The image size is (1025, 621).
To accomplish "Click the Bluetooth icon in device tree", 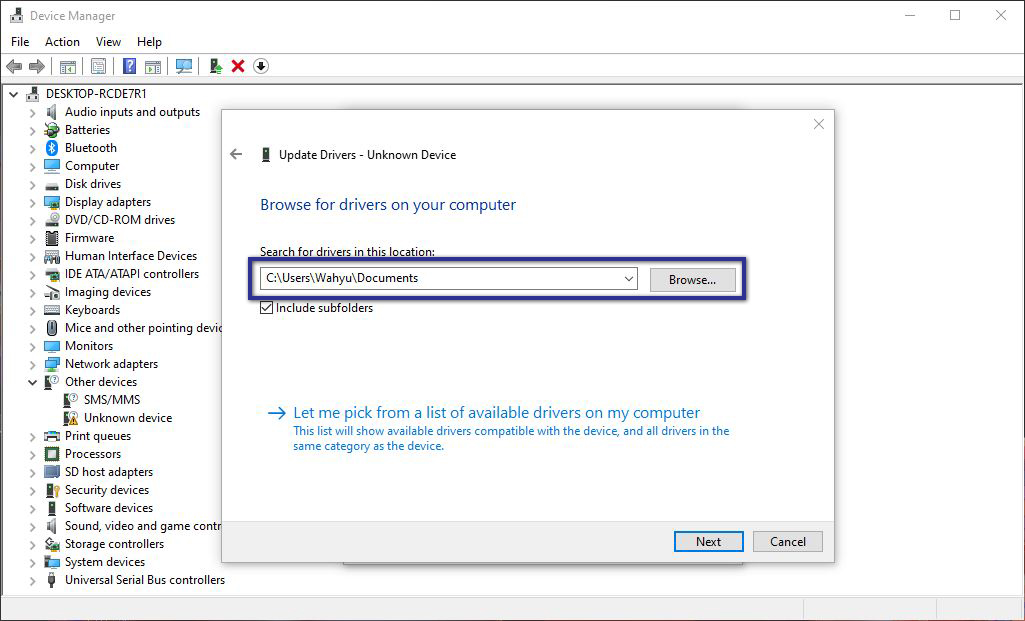I will pos(53,148).
